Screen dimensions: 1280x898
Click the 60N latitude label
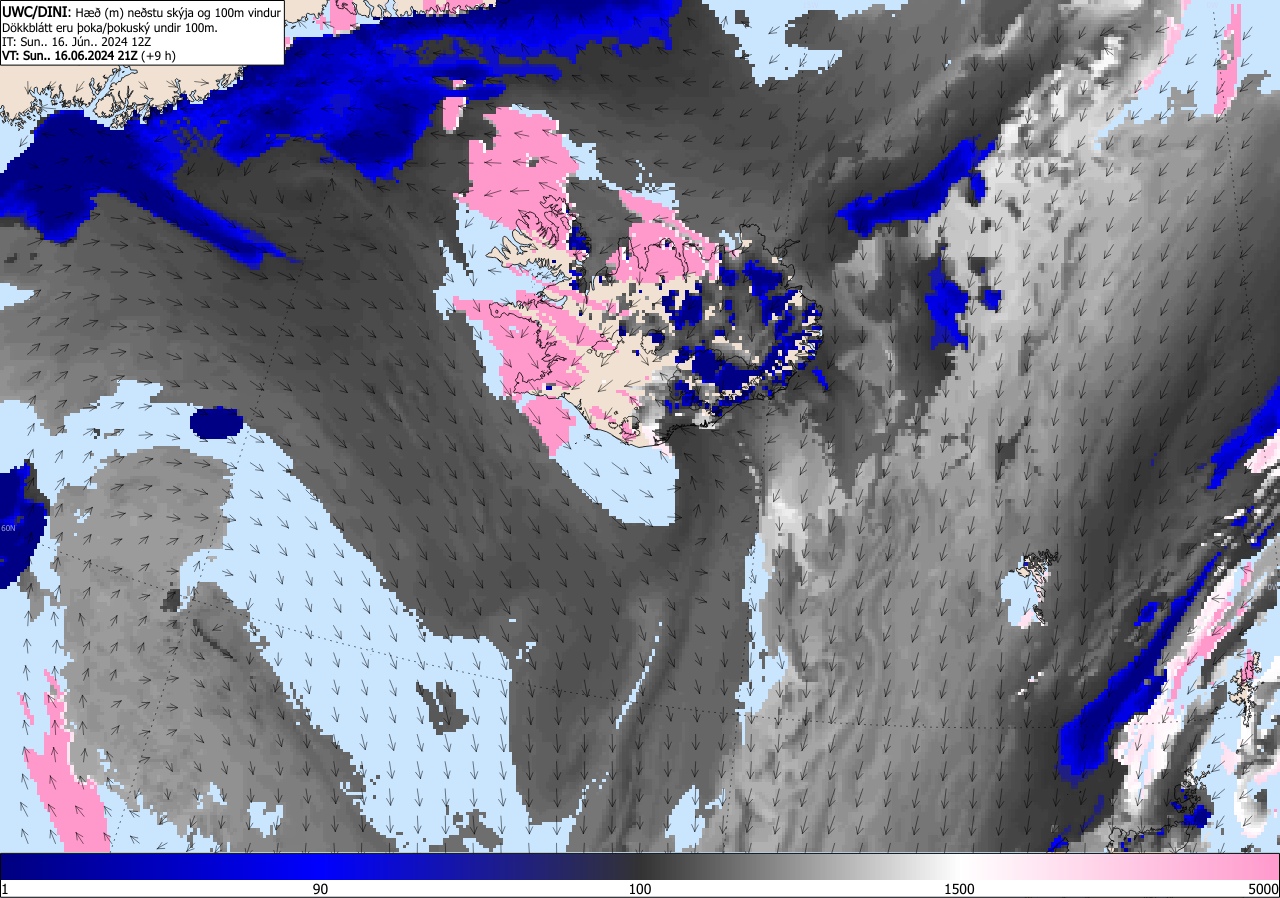(8, 528)
